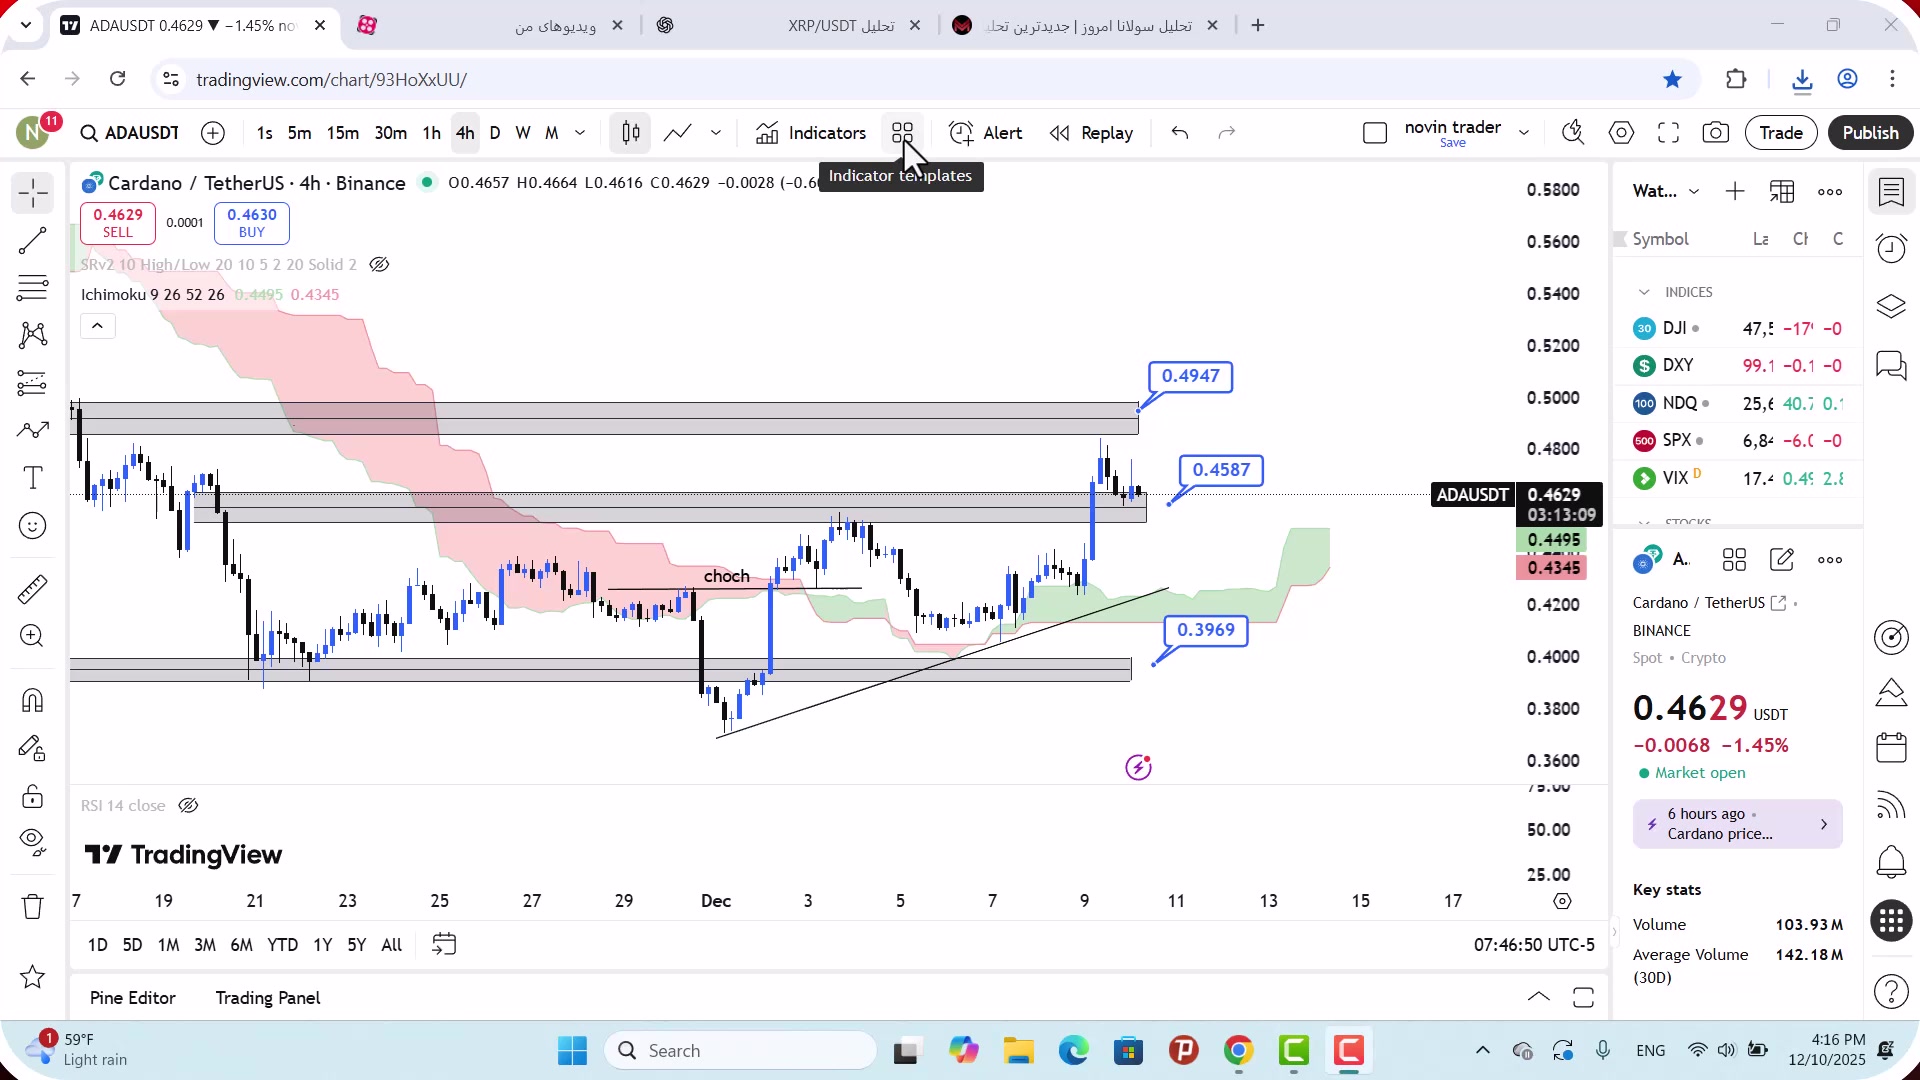Viewport: 1920px width, 1080px height.
Task: Open the object tree layers panel
Action: (x=1892, y=306)
